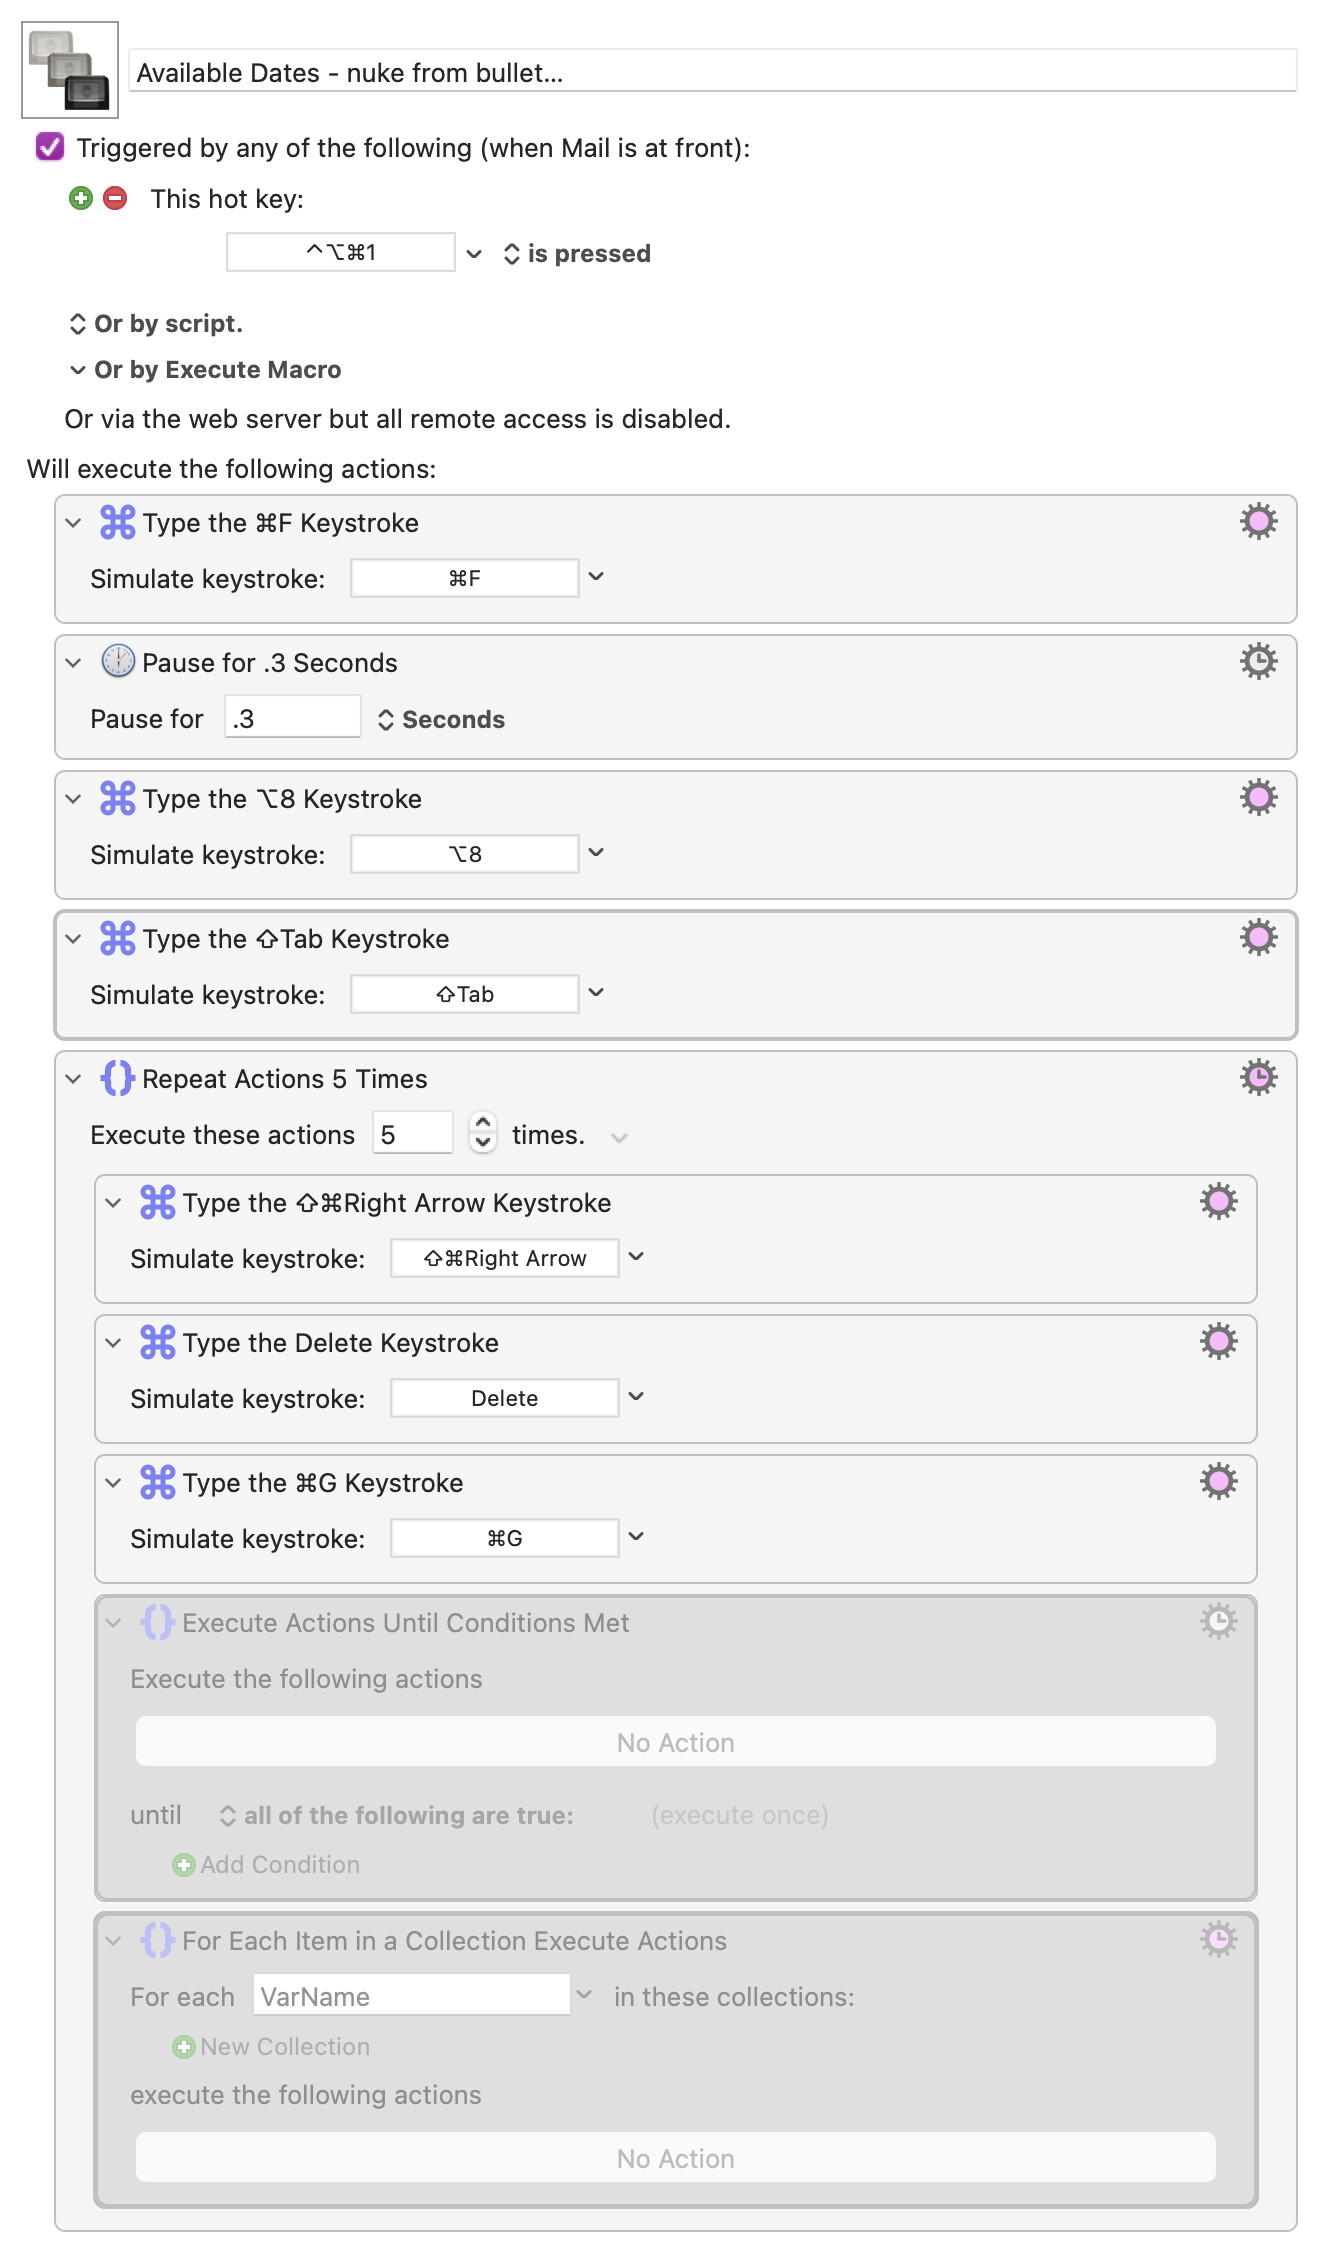Click 'No Action' placeholder under Execute the following actions

click(x=676, y=1742)
